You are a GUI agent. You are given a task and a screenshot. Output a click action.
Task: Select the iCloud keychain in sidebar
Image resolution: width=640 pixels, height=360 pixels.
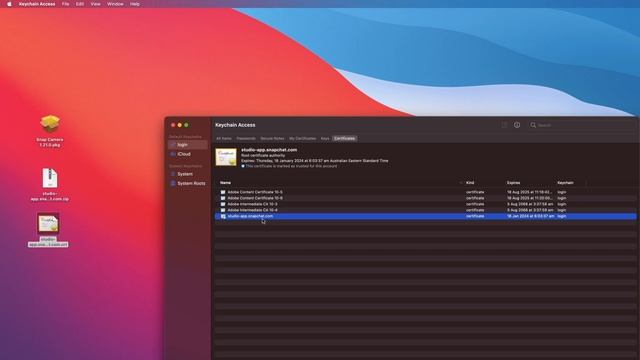(188, 154)
